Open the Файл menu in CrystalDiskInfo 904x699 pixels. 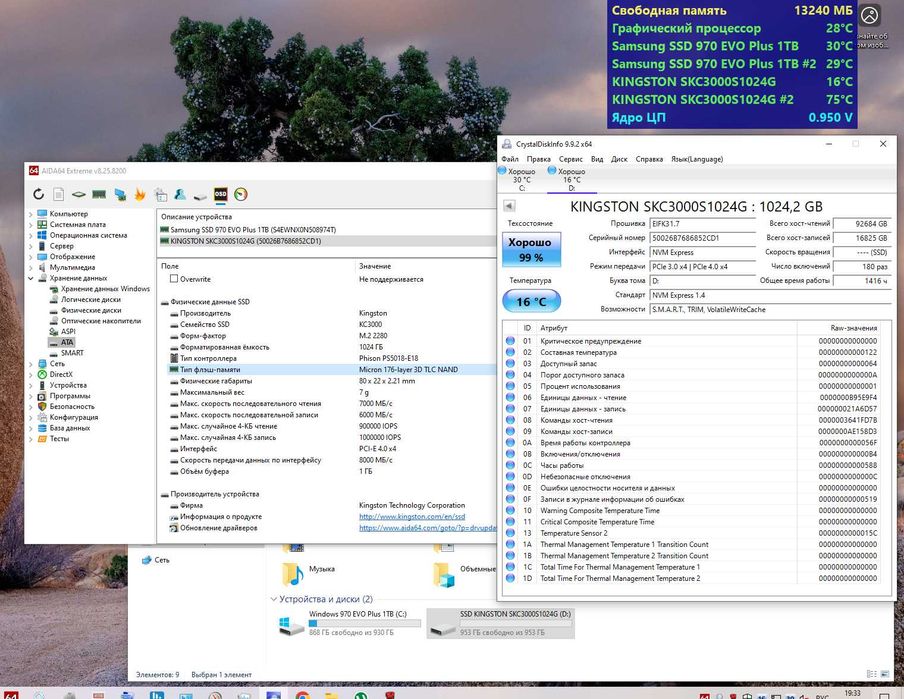pyautogui.click(x=510, y=159)
